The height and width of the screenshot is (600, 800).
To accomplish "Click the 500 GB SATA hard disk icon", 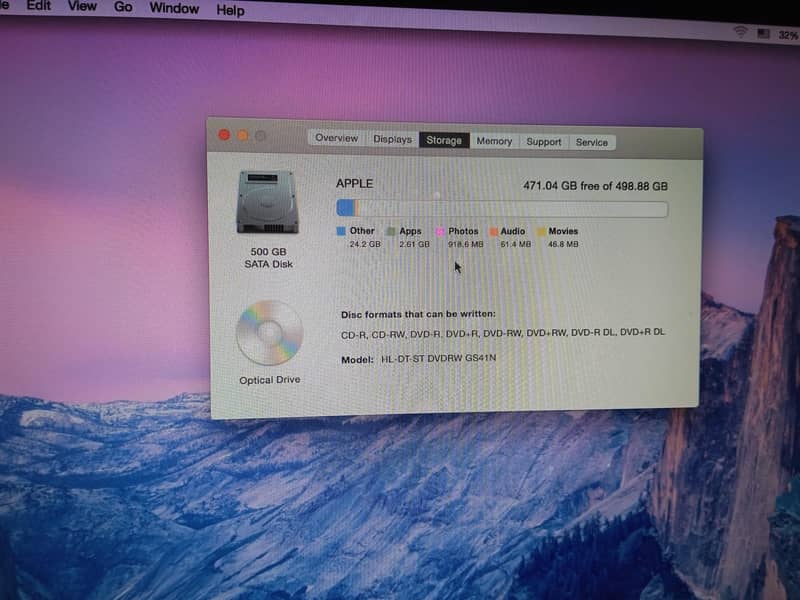I will click(x=267, y=202).
